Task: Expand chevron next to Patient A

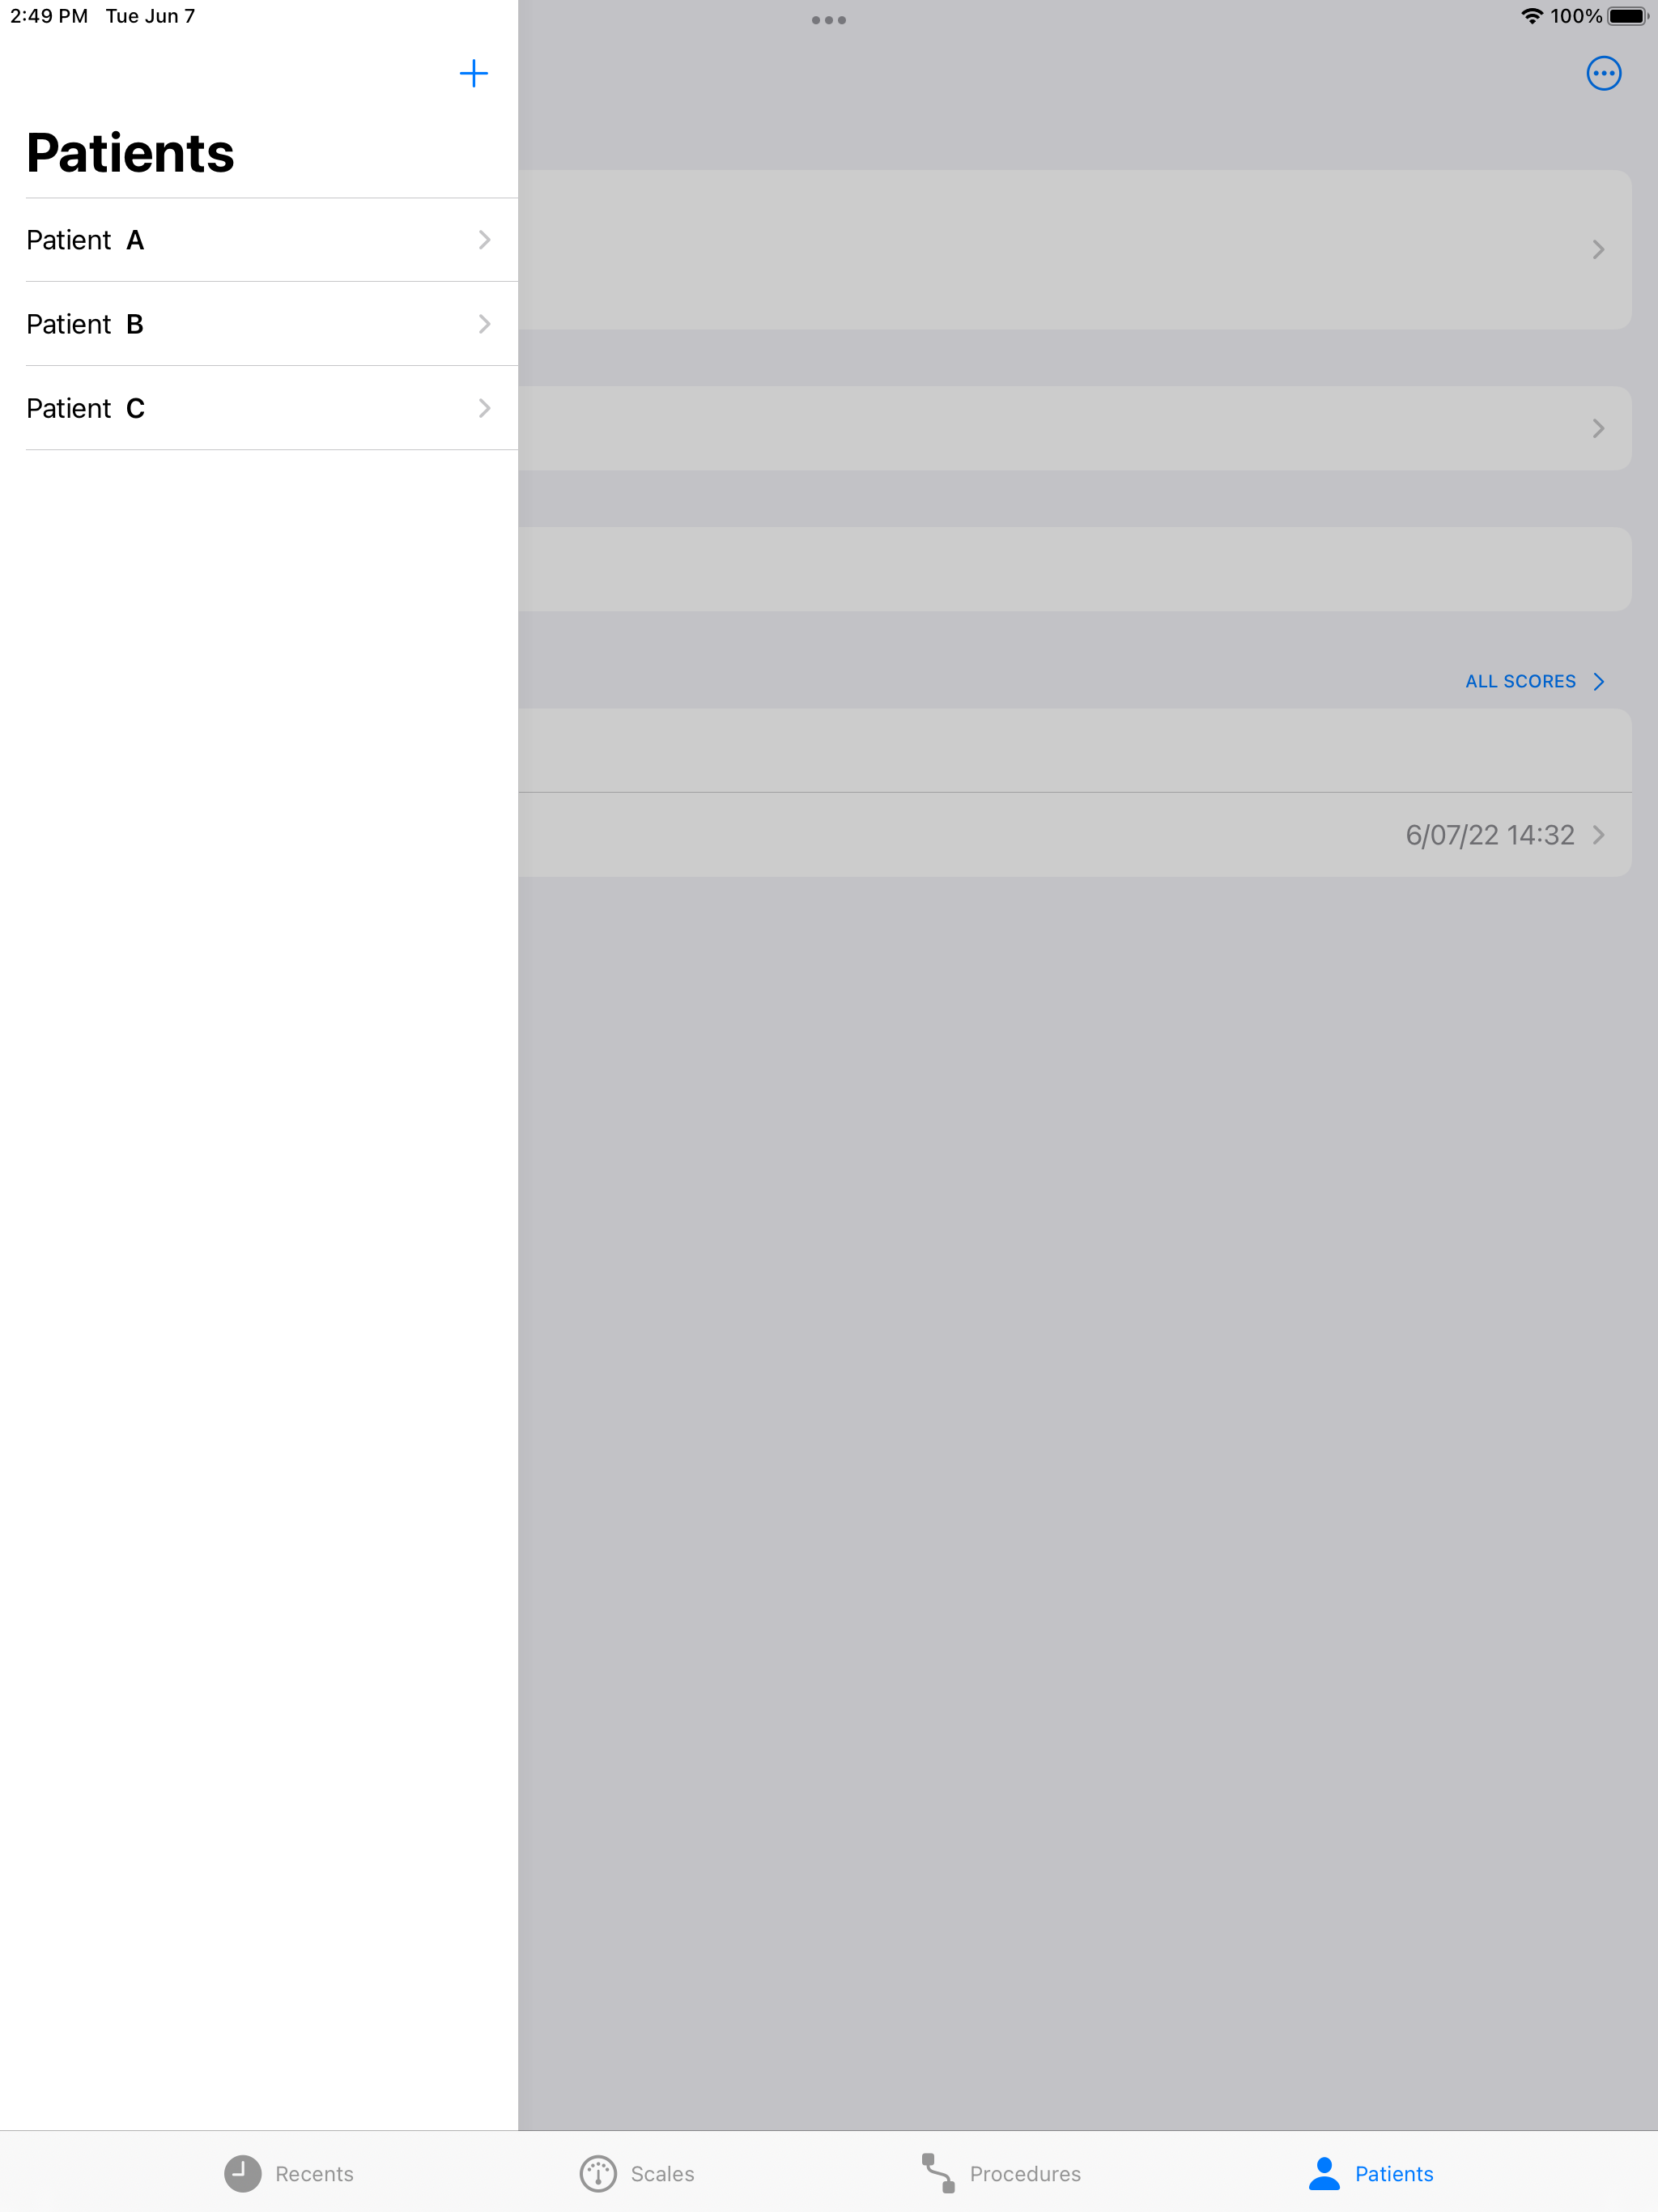Action: point(484,240)
